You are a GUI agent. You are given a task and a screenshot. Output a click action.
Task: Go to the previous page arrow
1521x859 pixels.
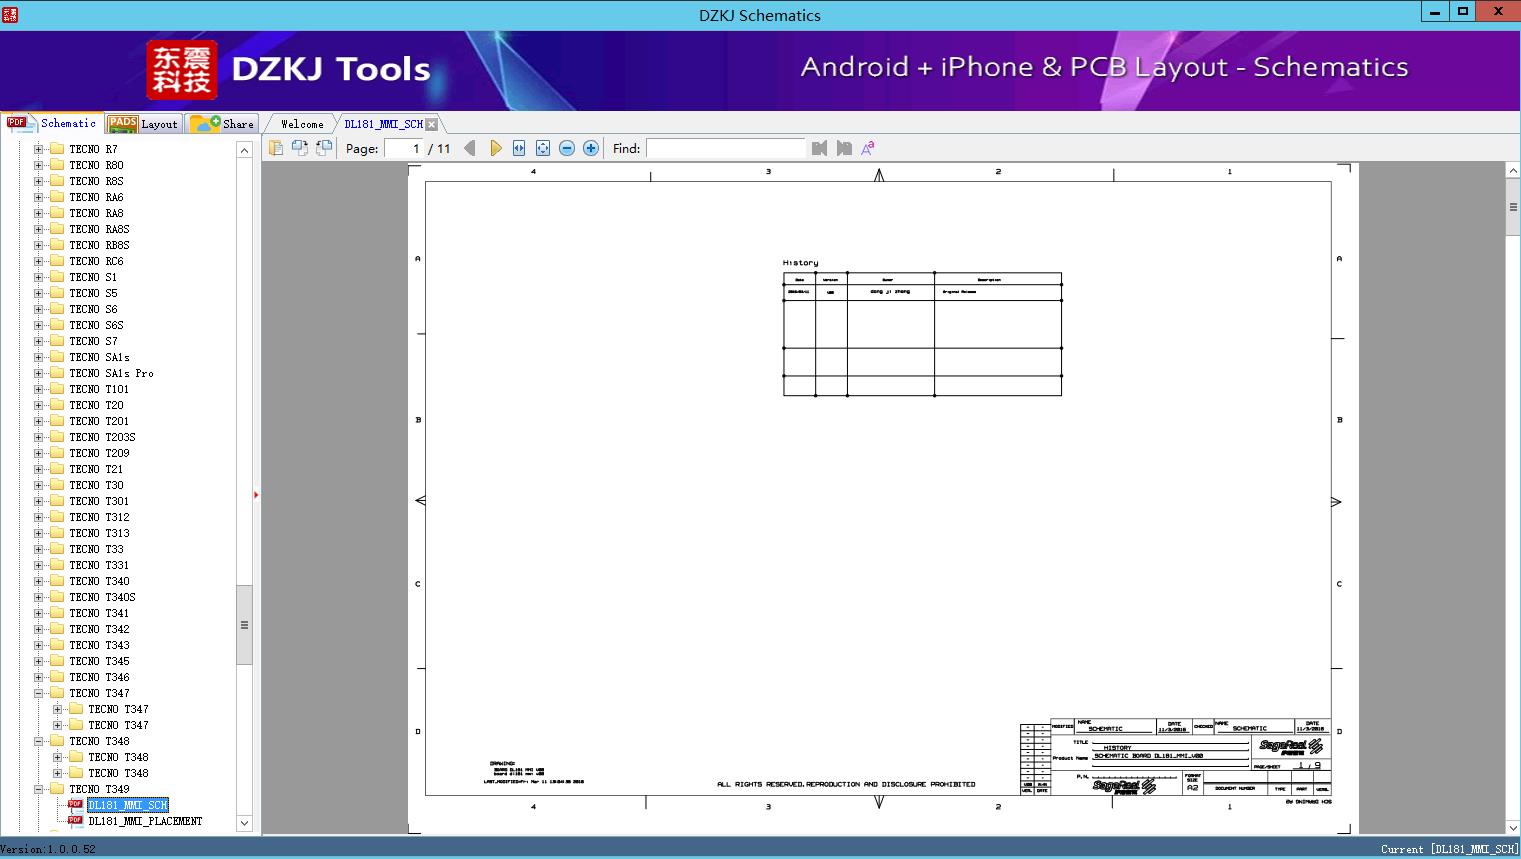[x=470, y=148]
